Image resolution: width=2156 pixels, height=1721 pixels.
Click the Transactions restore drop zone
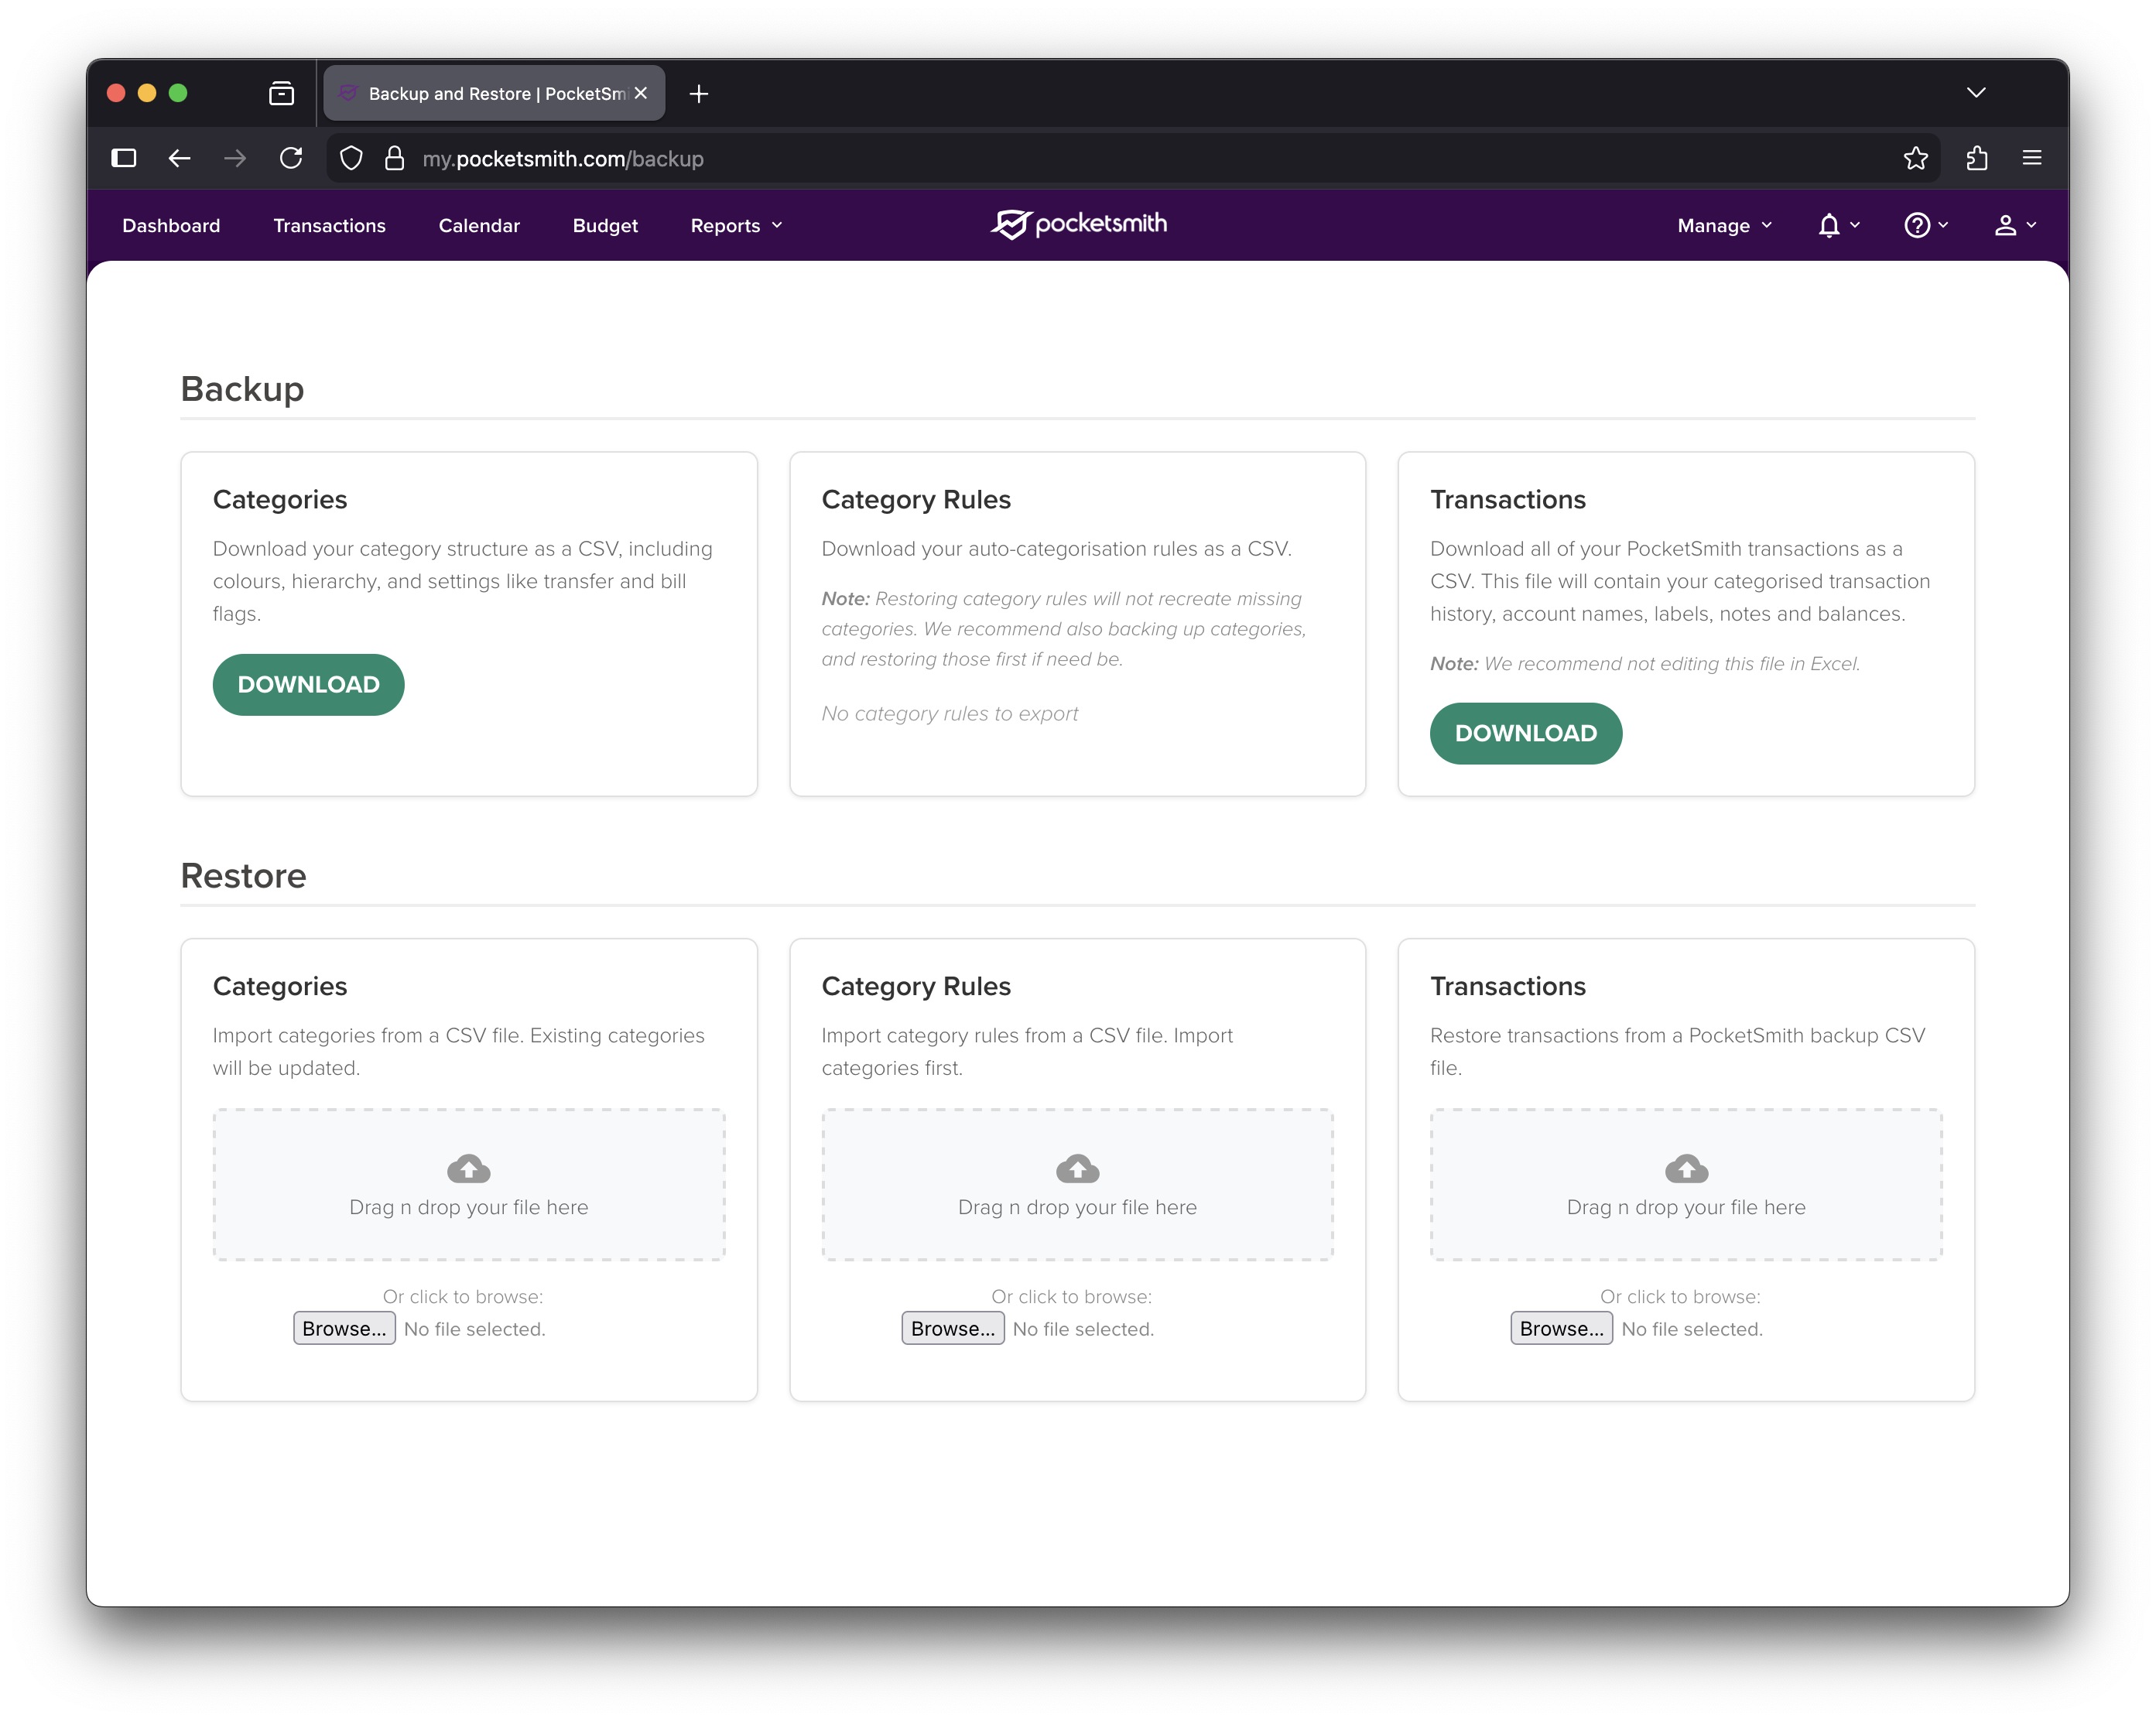1685,1185
